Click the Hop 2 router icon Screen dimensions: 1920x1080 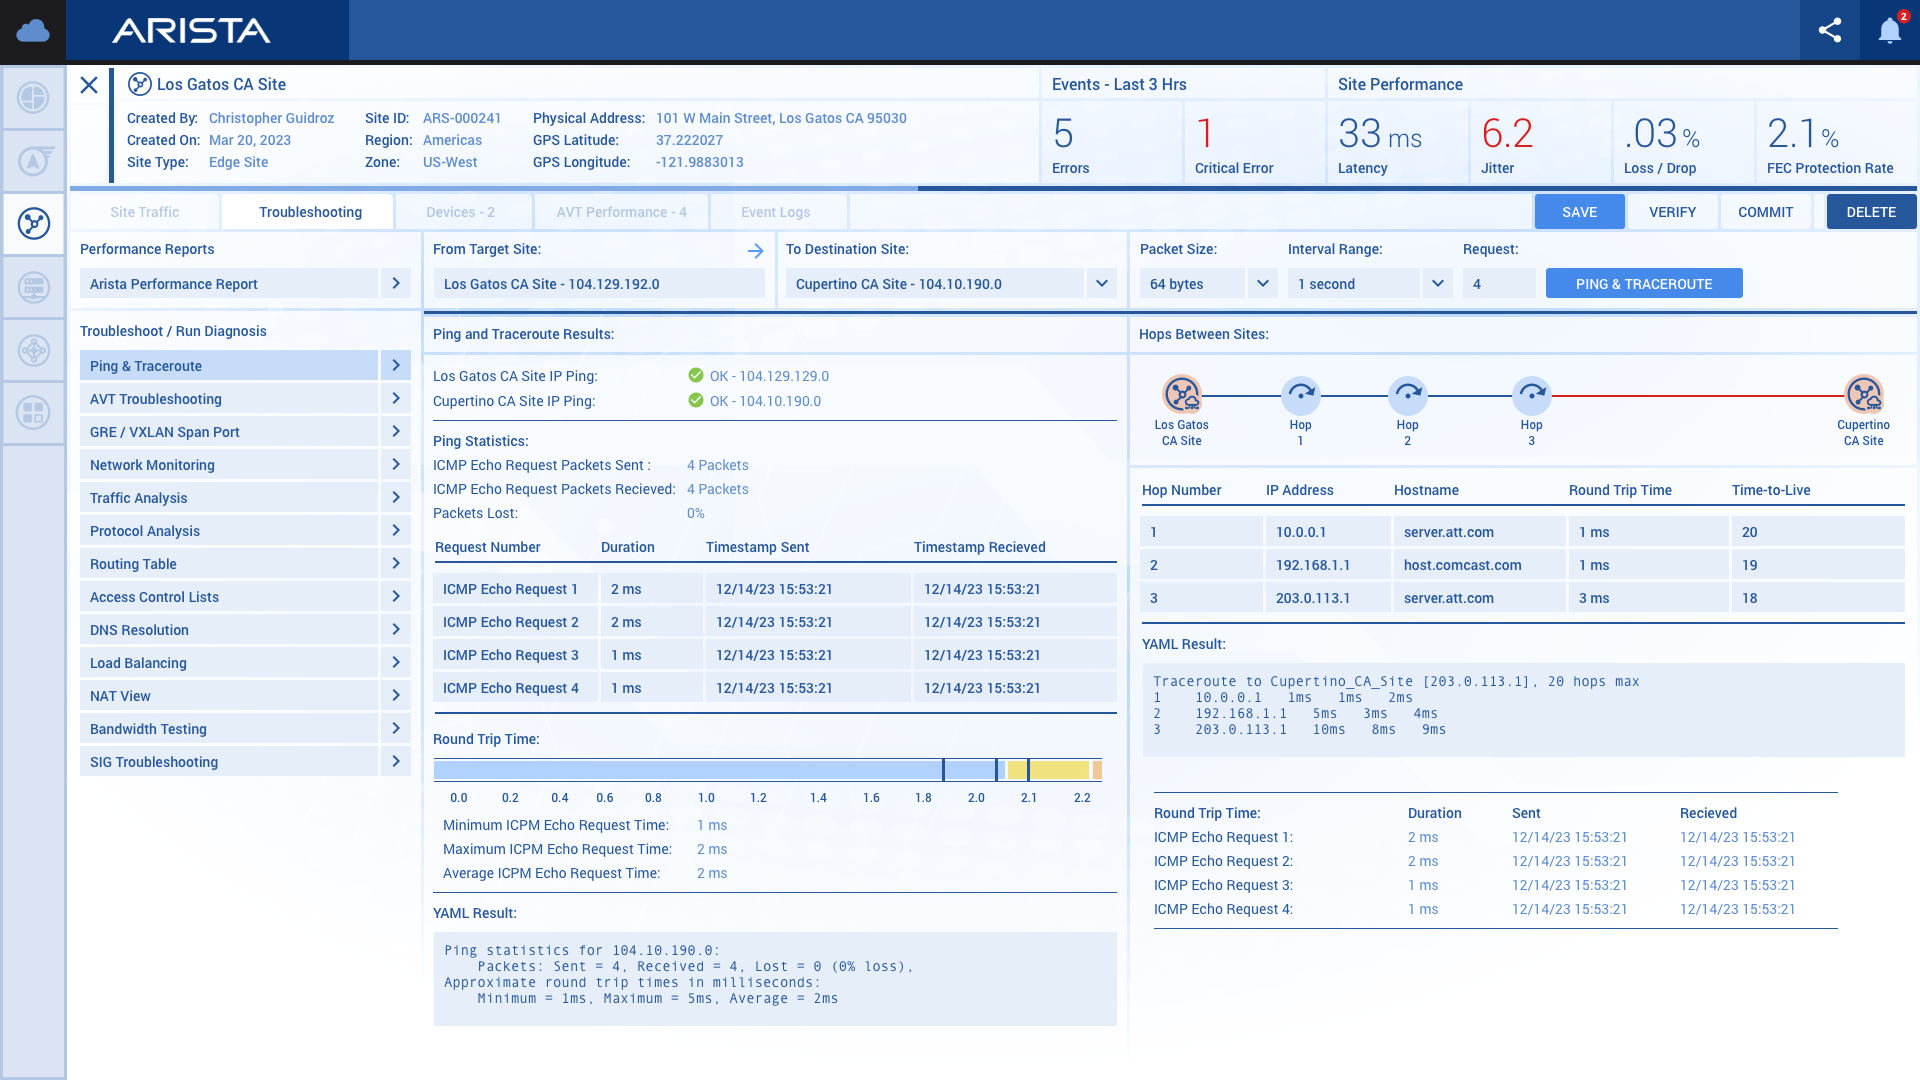pyautogui.click(x=1407, y=395)
